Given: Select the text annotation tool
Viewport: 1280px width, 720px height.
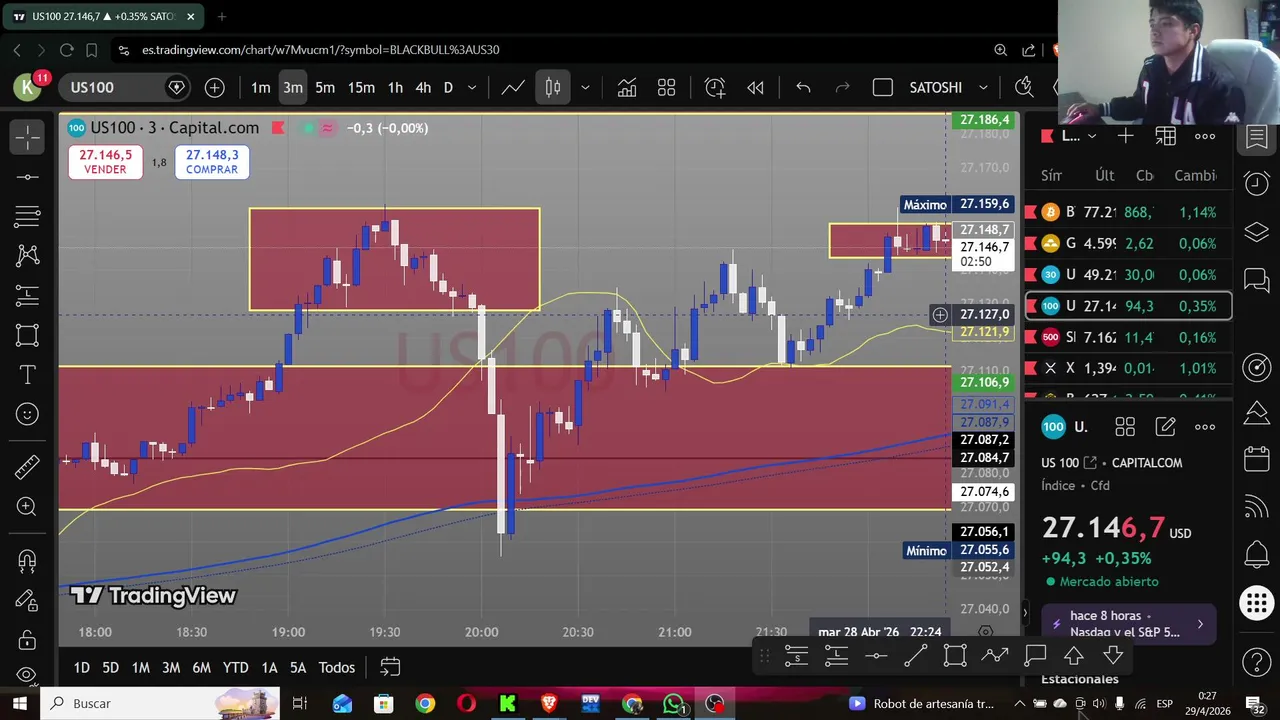Looking at the screenshot, I should coord(27,375).
